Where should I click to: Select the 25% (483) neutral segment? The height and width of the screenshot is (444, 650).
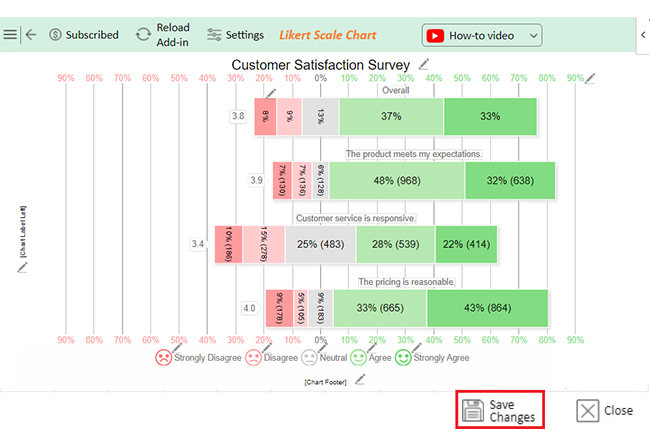point(320,244)
